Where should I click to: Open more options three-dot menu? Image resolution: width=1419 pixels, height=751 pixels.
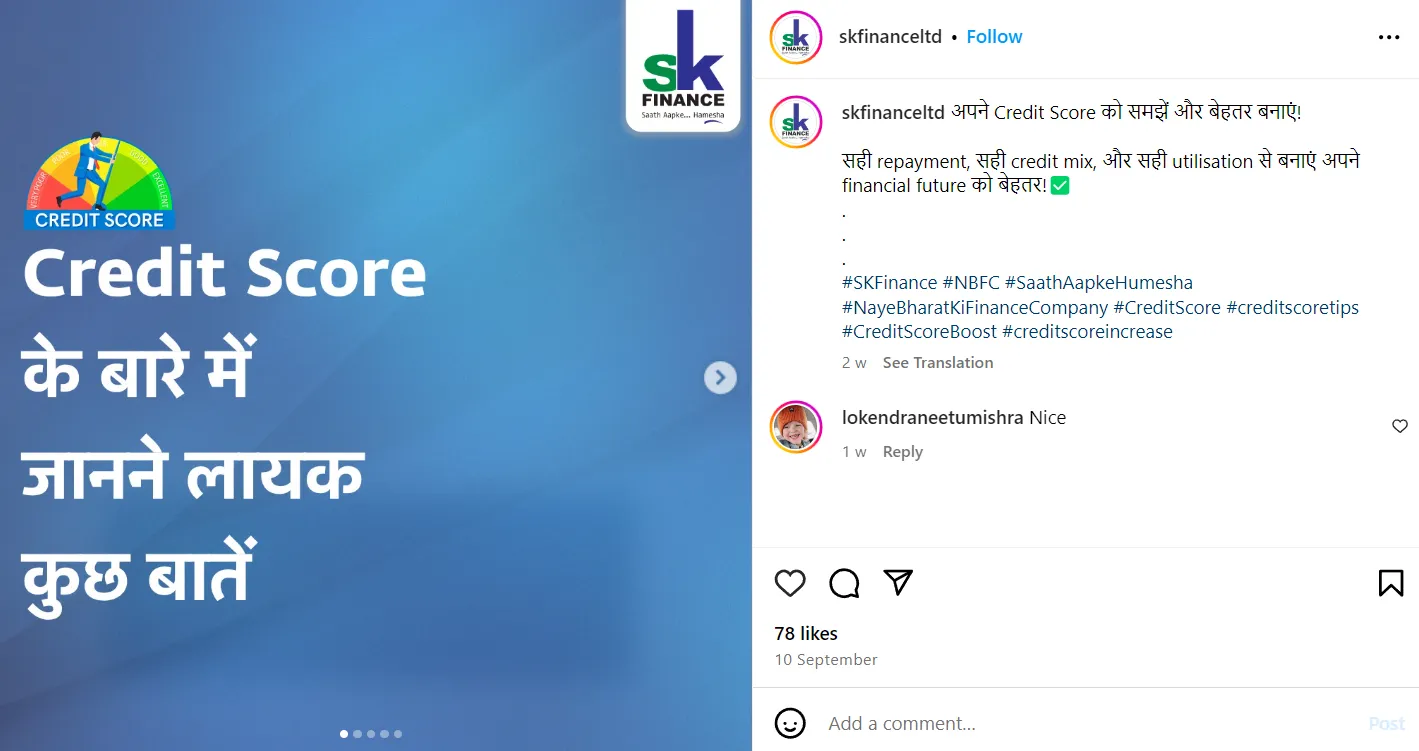[1389, 37]
